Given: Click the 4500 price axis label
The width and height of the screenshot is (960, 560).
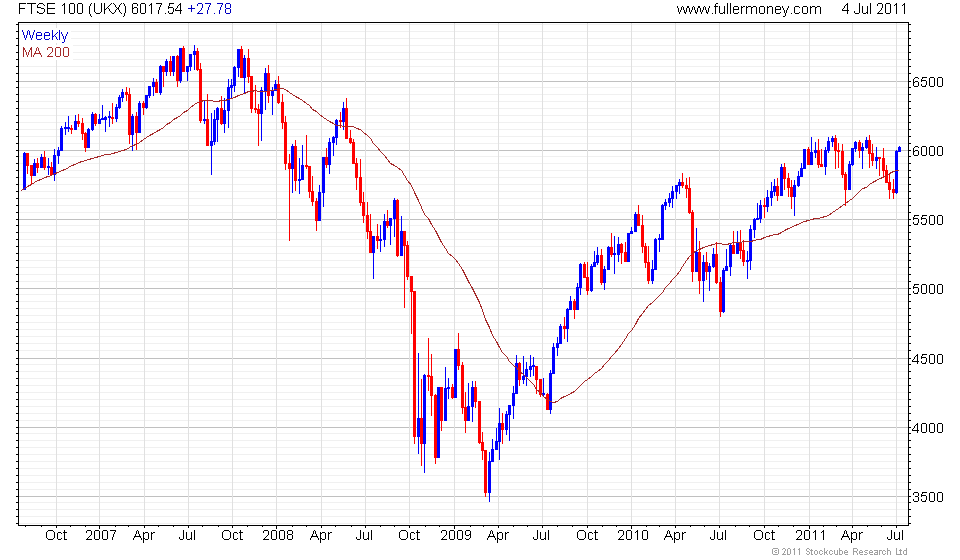Looking at the screenshot, I should [x=928, y=359].
